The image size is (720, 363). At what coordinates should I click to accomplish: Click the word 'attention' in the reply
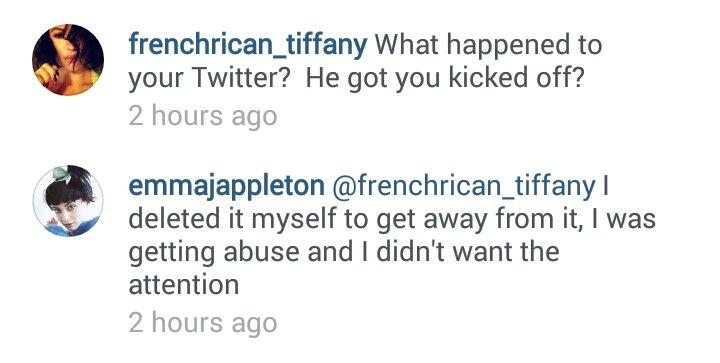[184, 285]
